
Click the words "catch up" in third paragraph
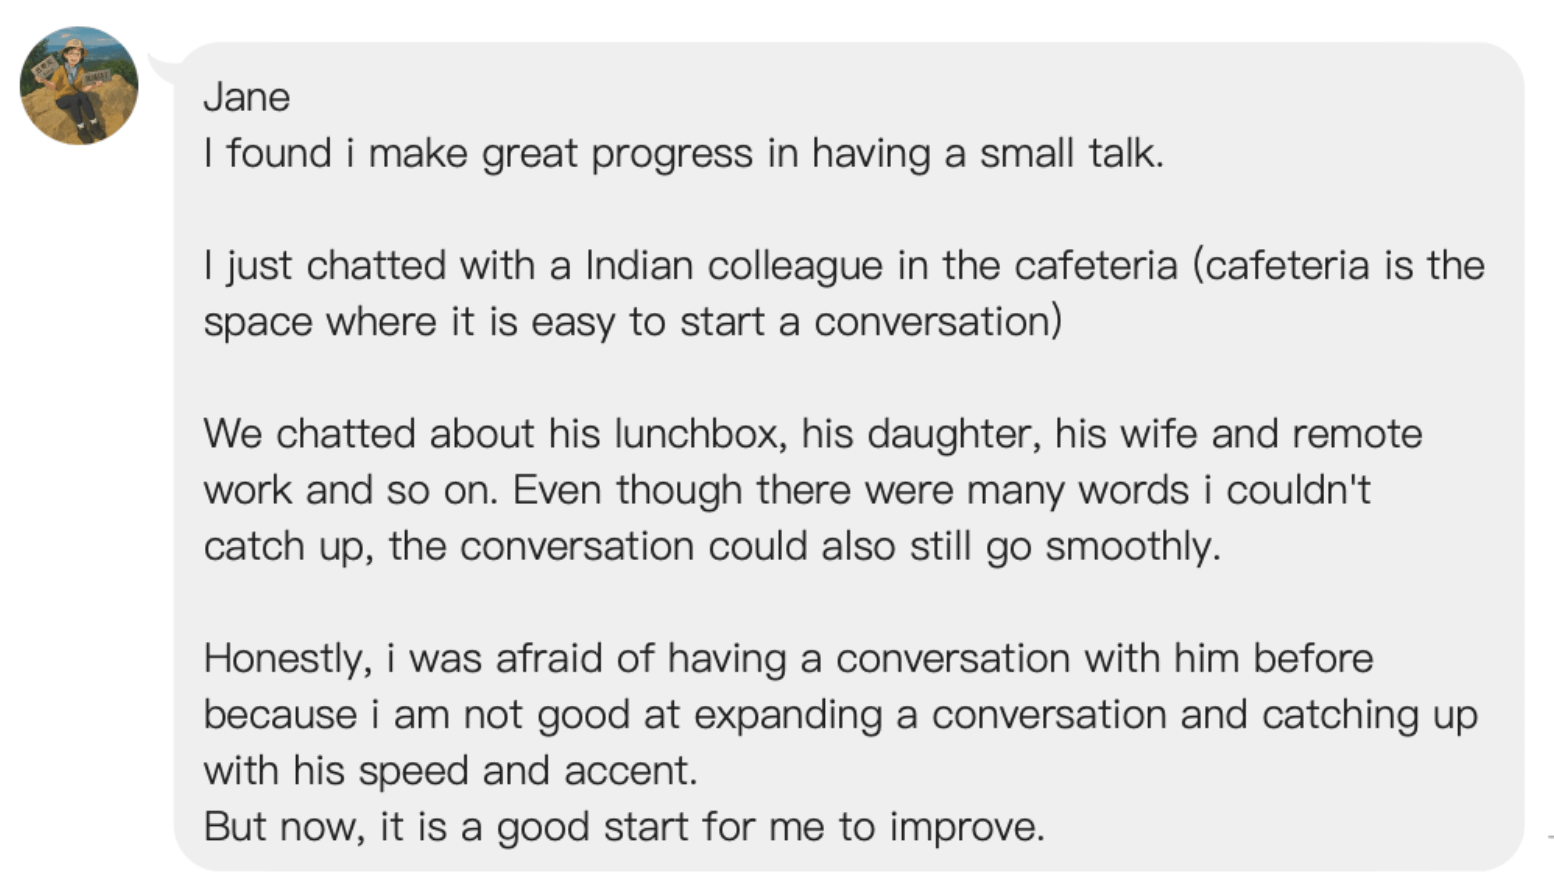pos(287,547)
